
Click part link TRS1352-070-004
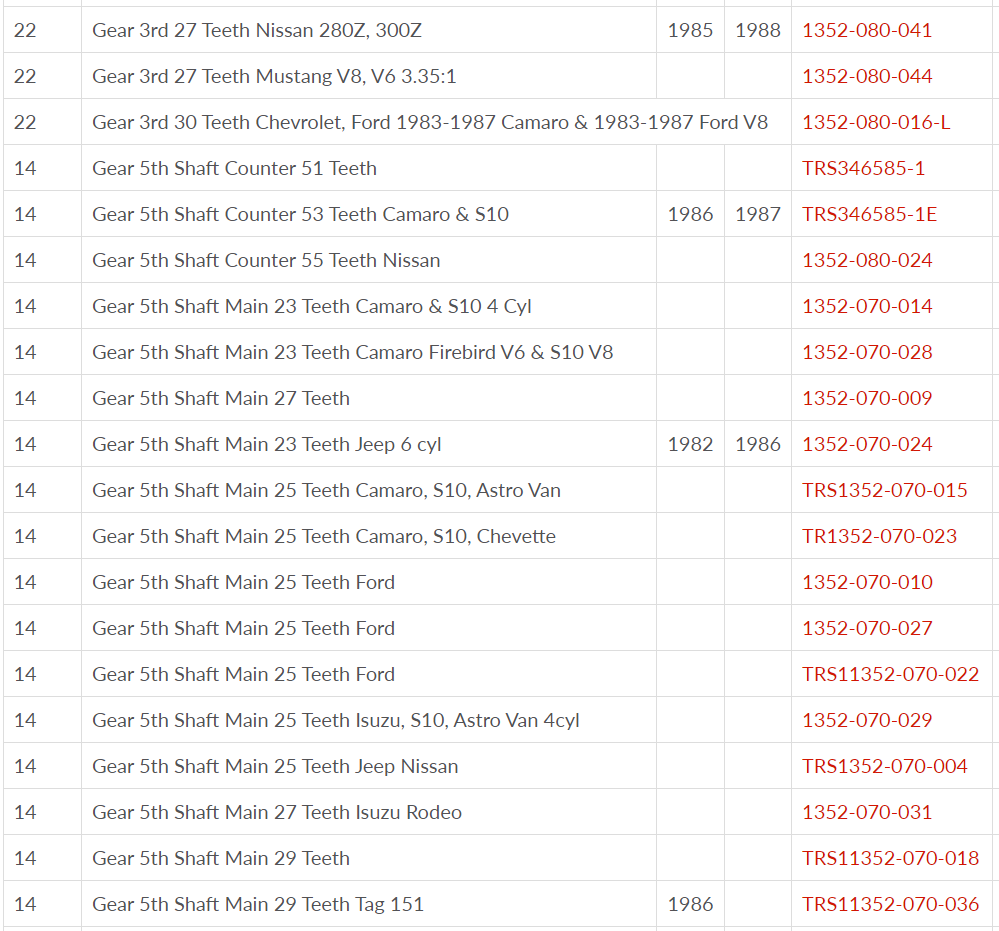(x=884, y=766)
